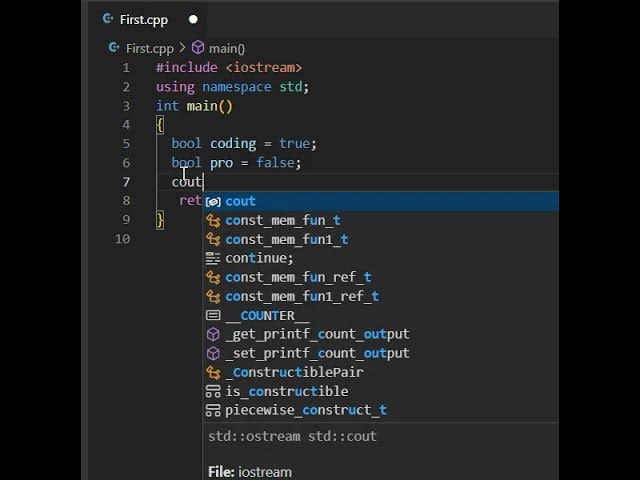Place cursor on the bool pro line
The height and width of the screenshot is (480, 640).
pos(236,163)
